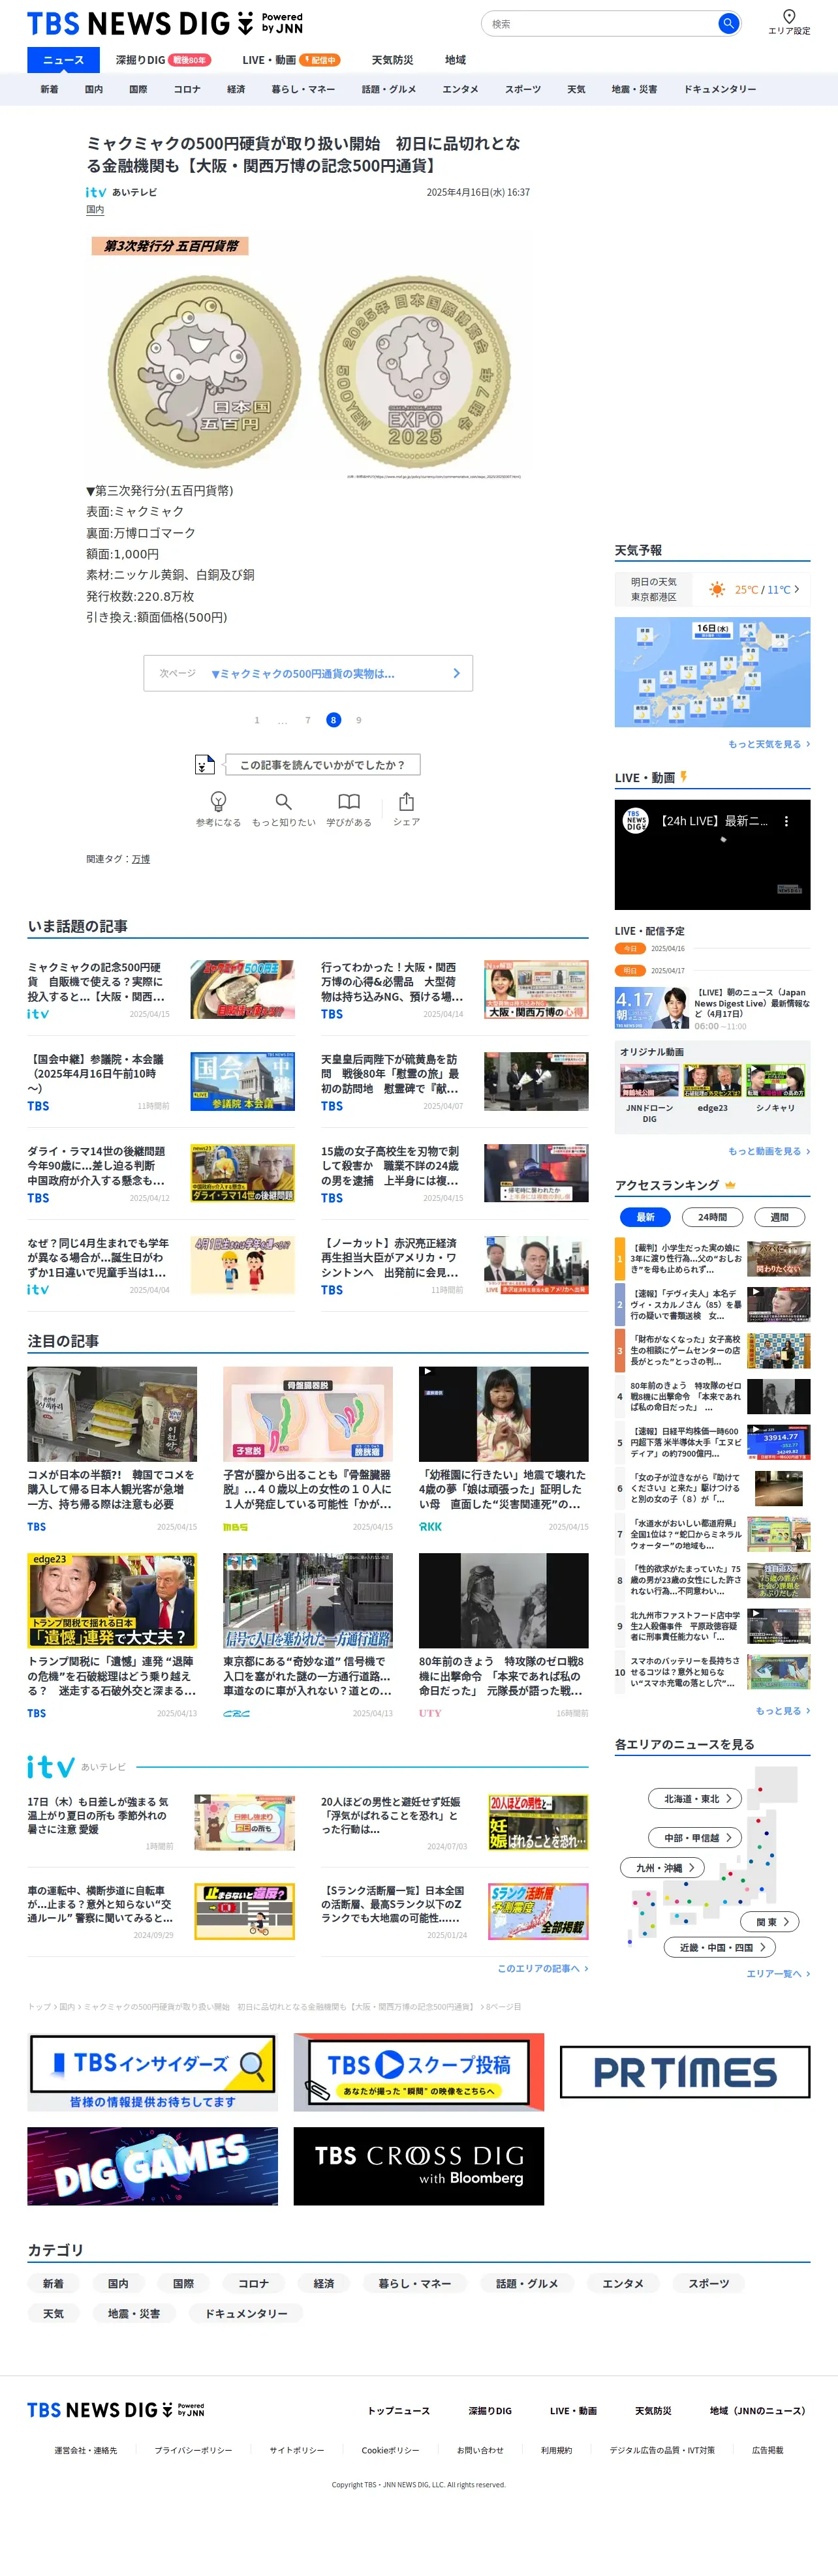Click the 学びがある open book icon

click(x=349, y=801)
